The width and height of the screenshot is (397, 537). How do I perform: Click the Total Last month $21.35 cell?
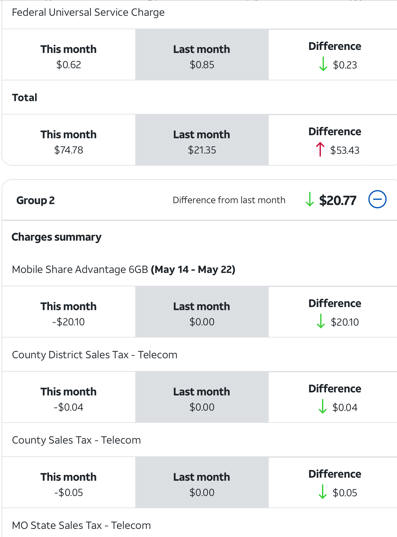click(x=202, y=141)
